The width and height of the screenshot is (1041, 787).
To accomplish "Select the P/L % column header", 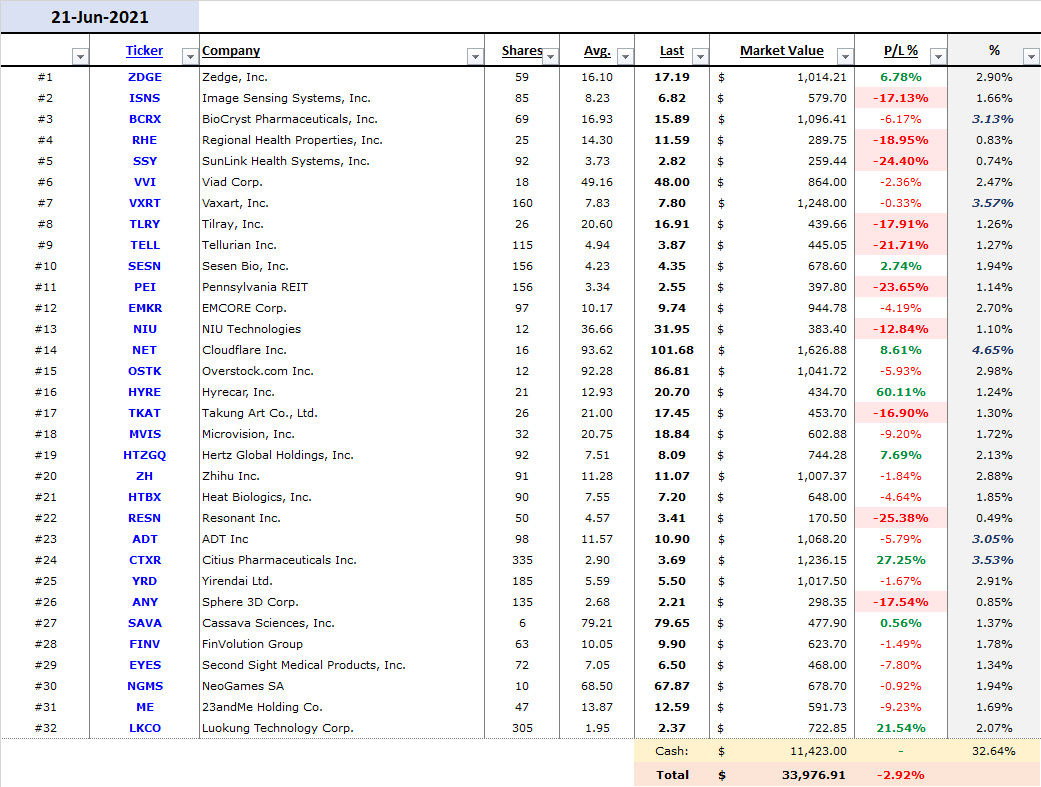I will (x=901, y=50).
